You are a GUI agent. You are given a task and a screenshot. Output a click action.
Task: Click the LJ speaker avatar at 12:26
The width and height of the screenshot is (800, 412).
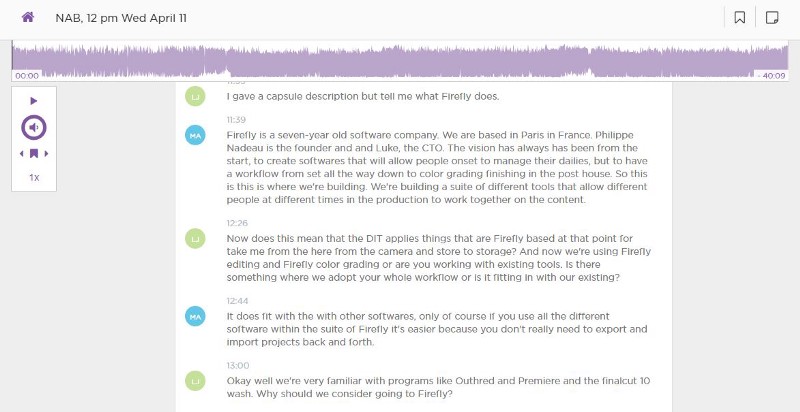pos(195,238)
